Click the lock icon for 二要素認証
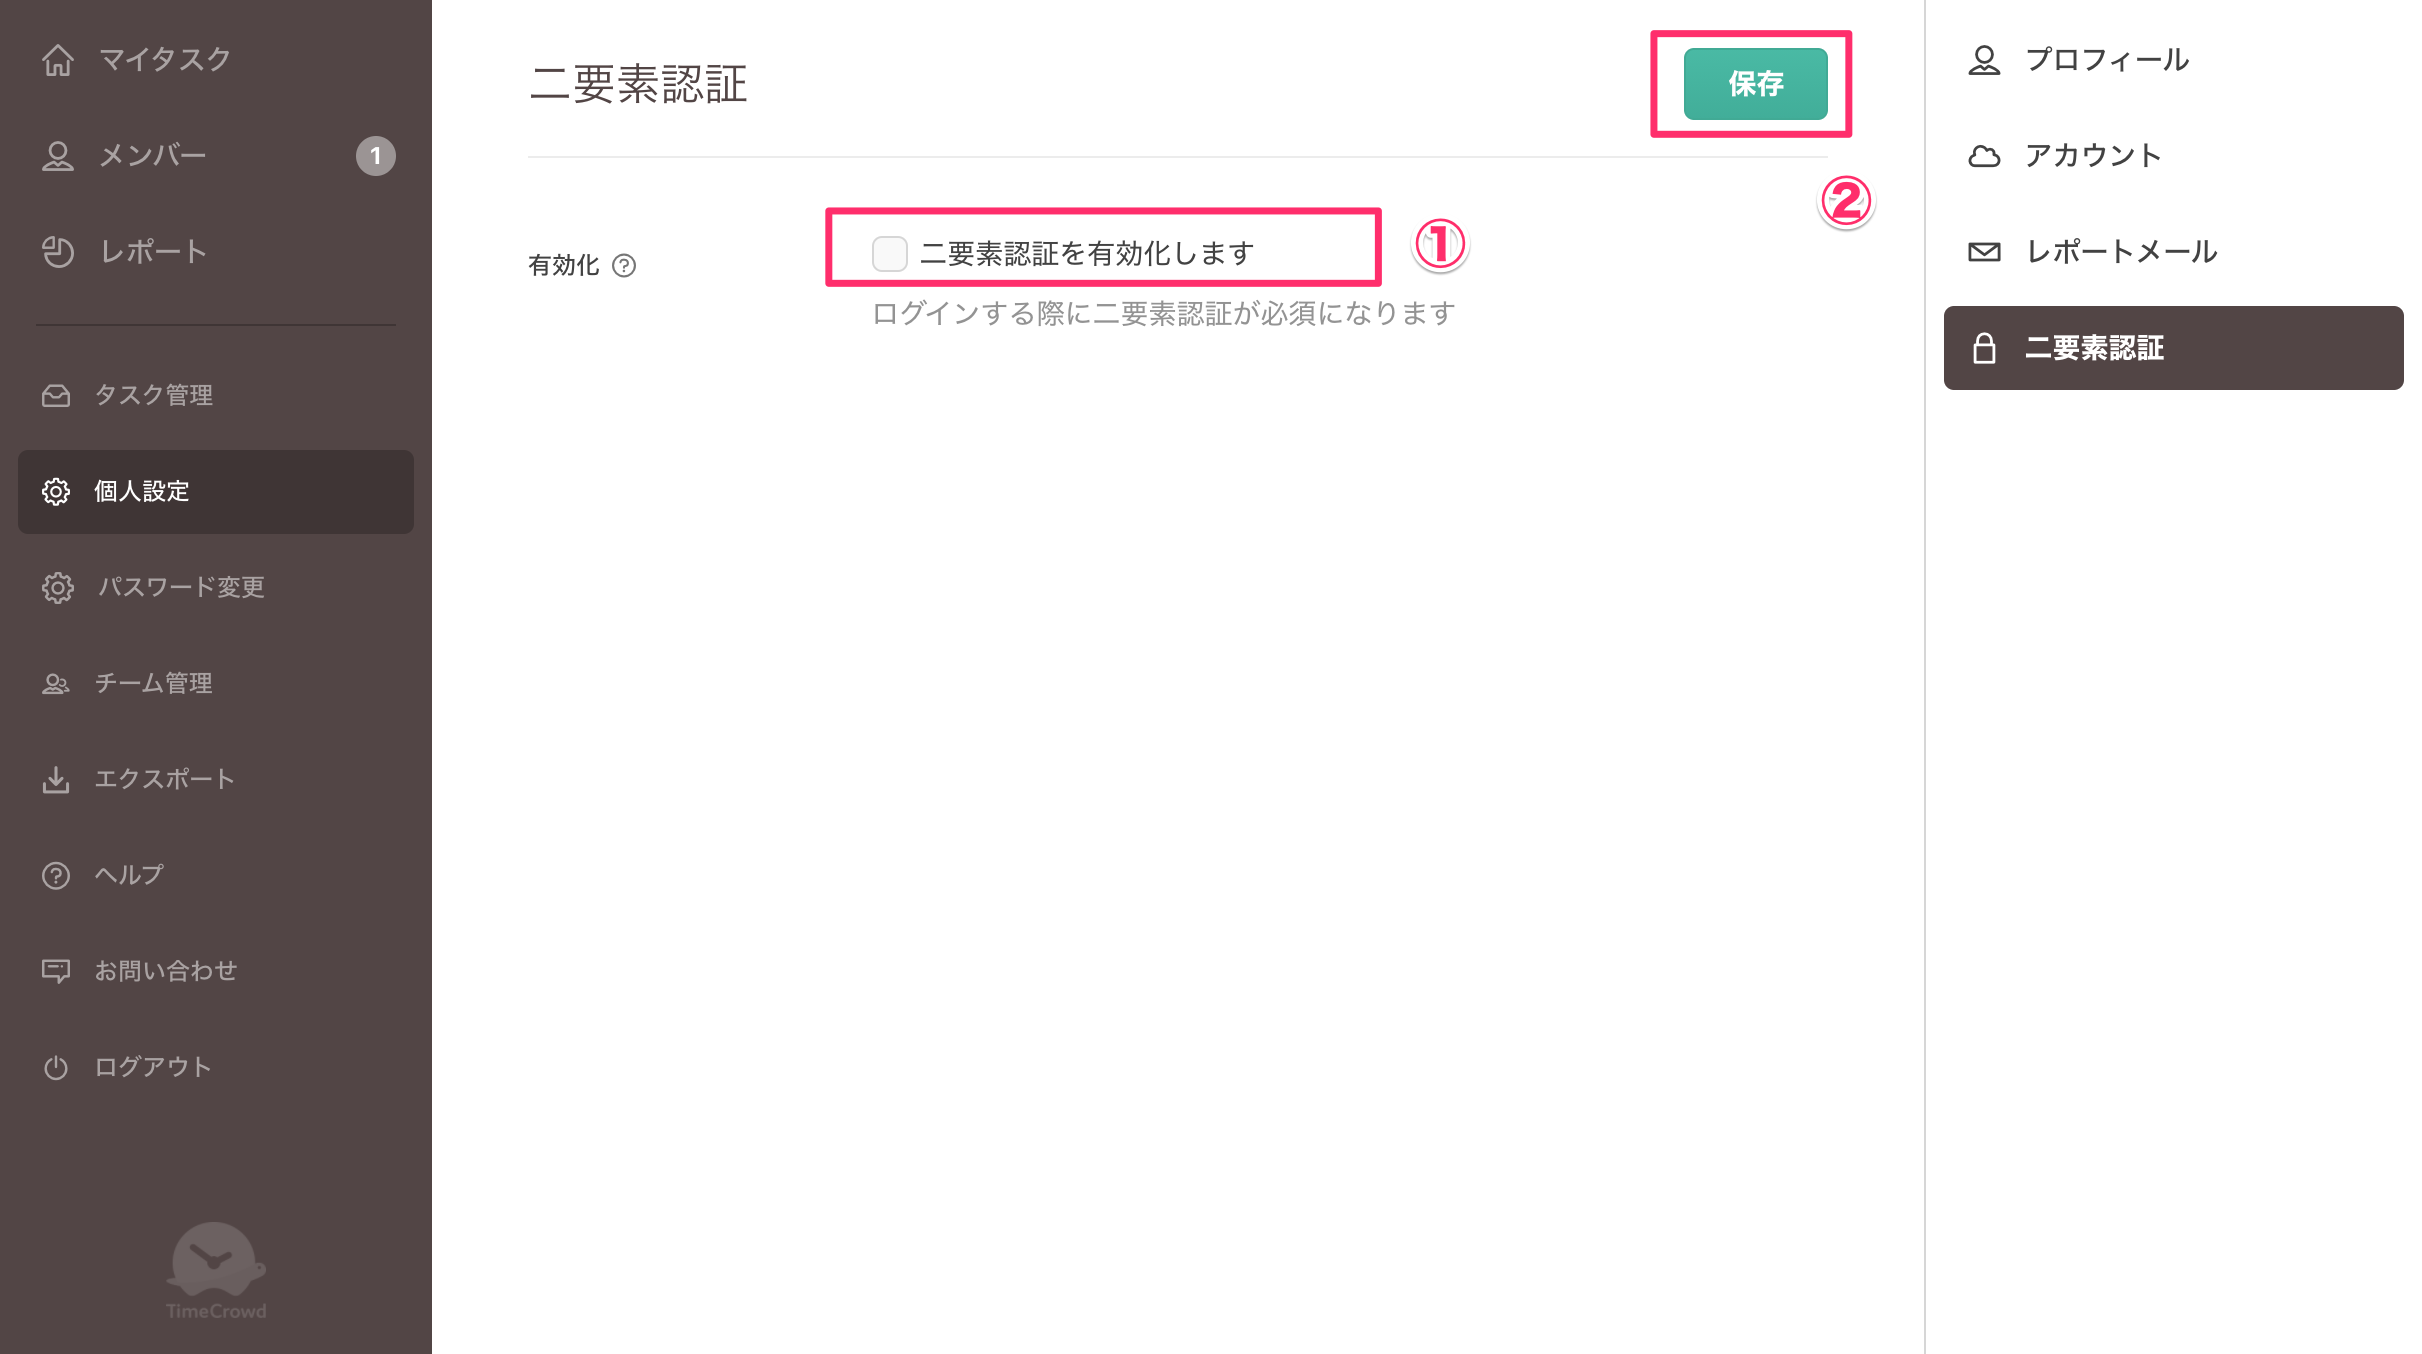Image resolution: width=2422 pixels, height=1354 pixels. point(1984,348)
